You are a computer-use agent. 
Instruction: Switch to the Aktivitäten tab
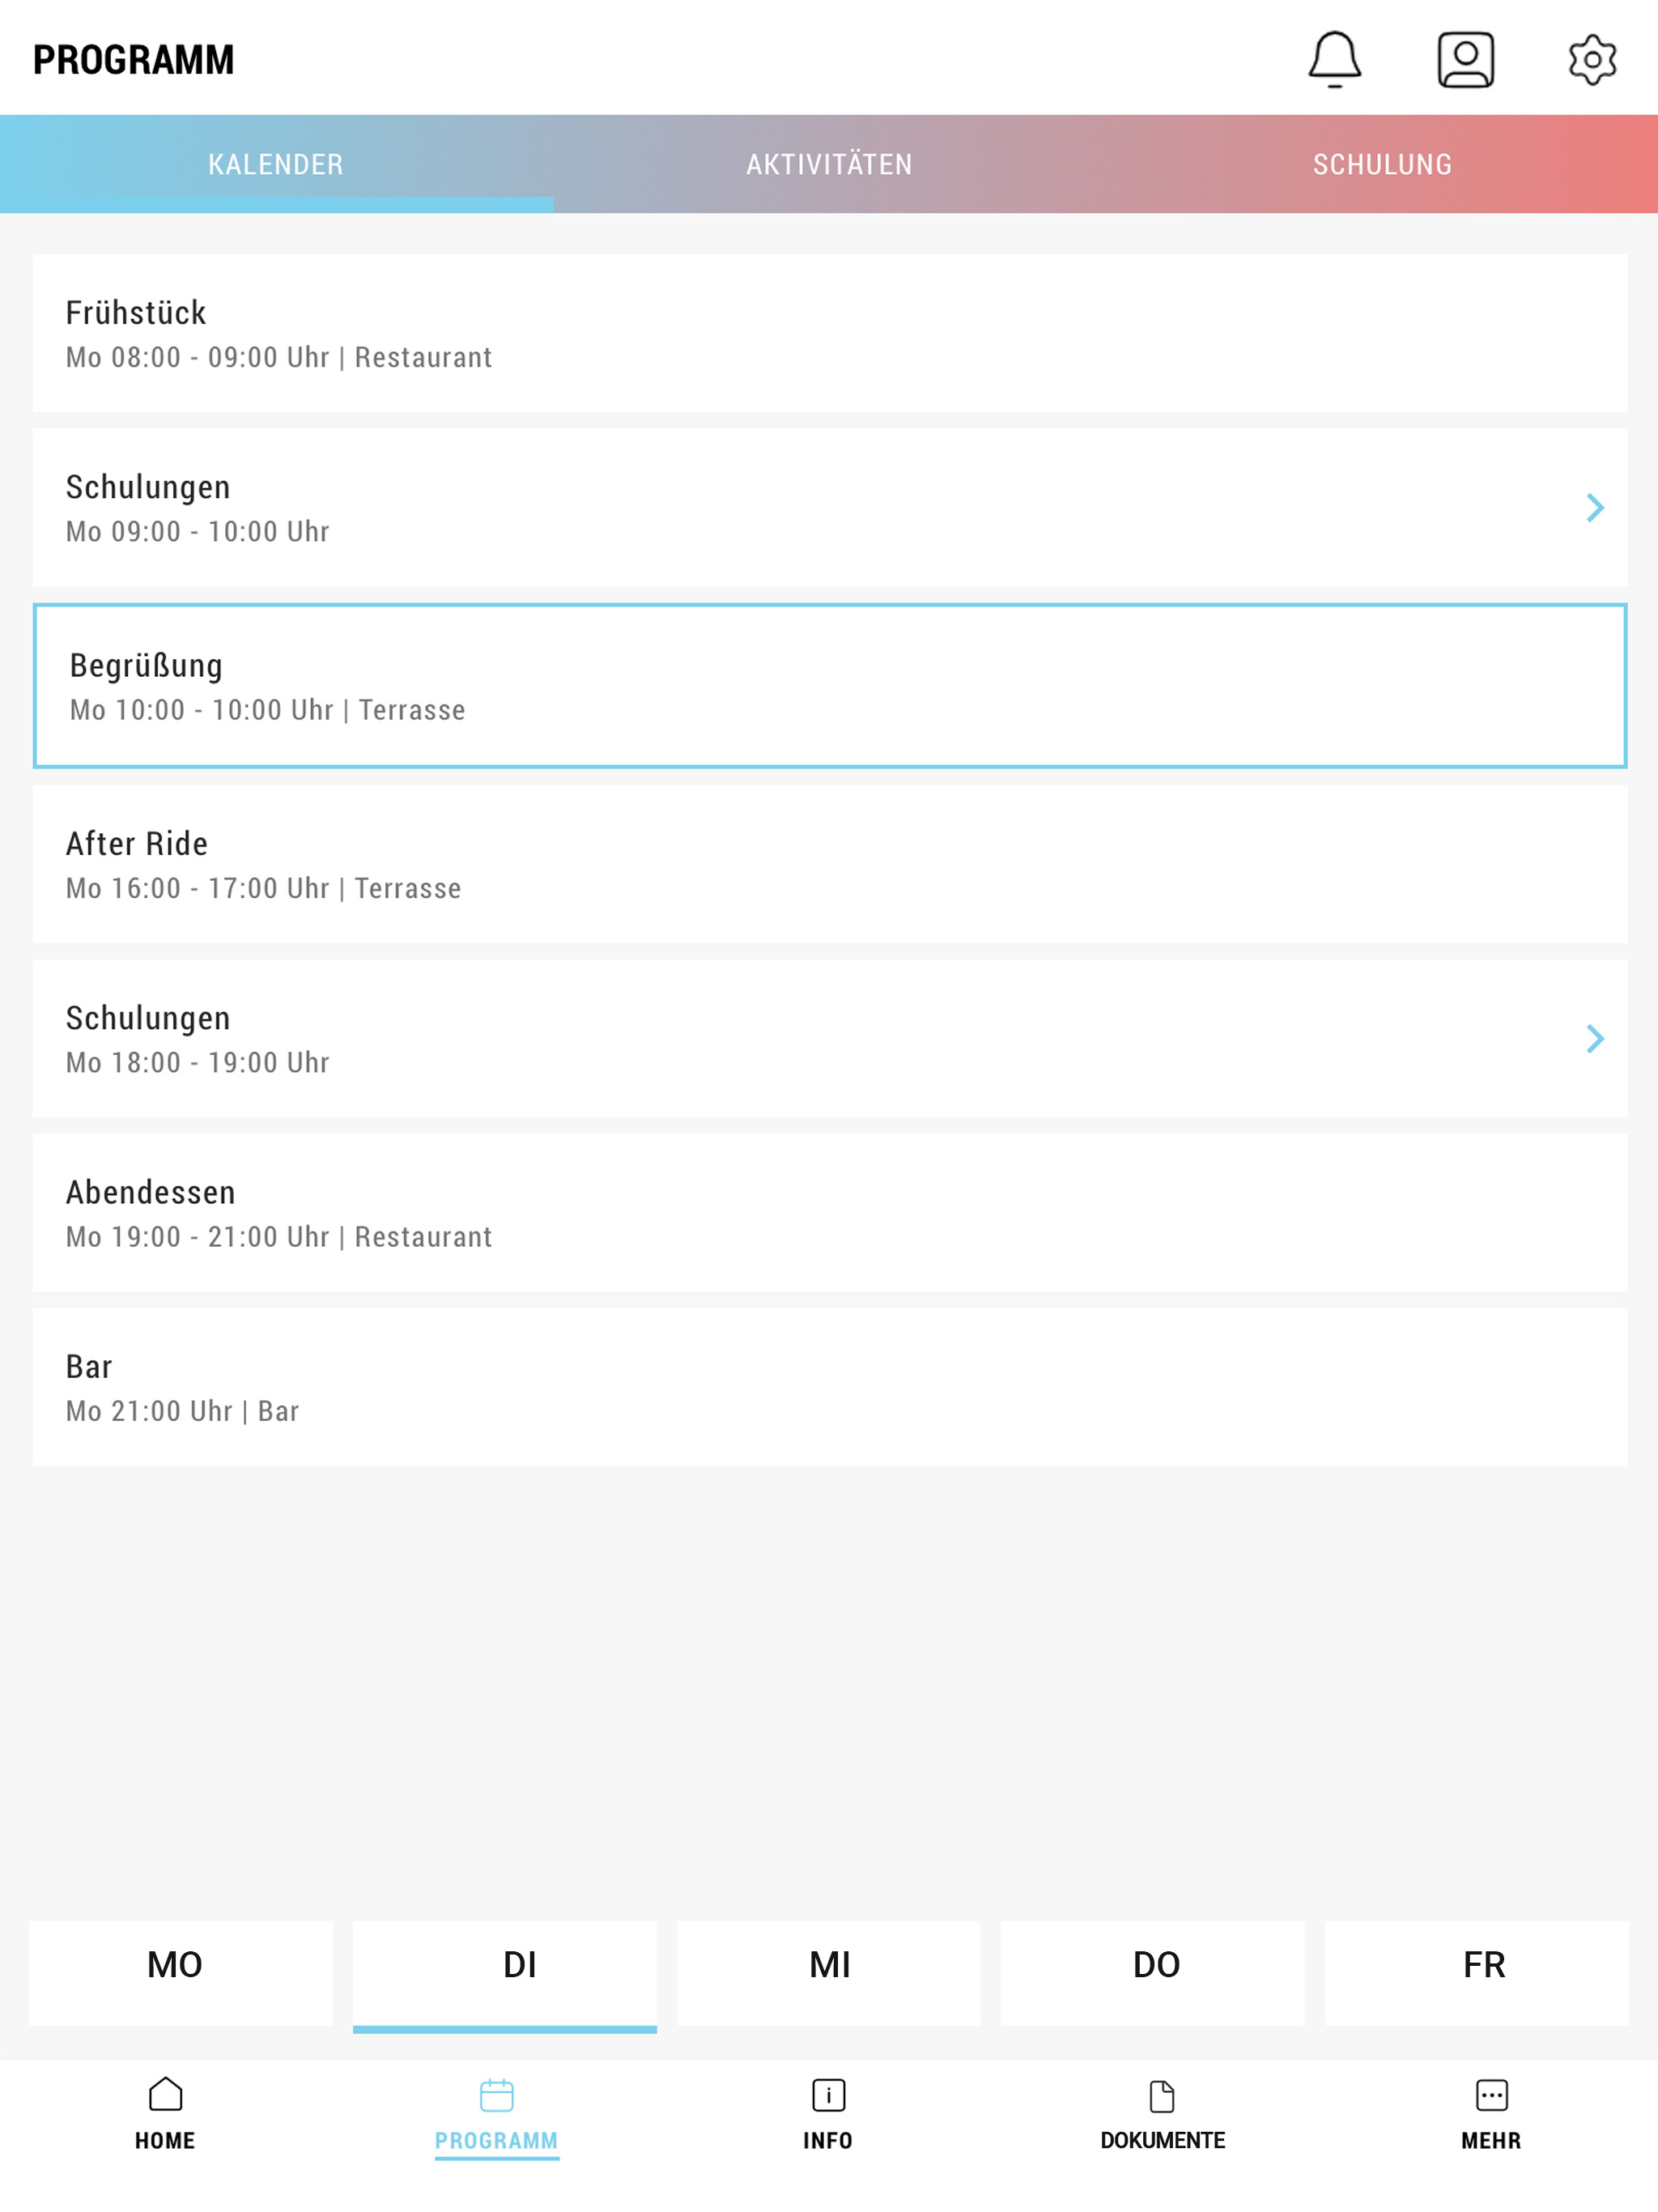(829, 164)
